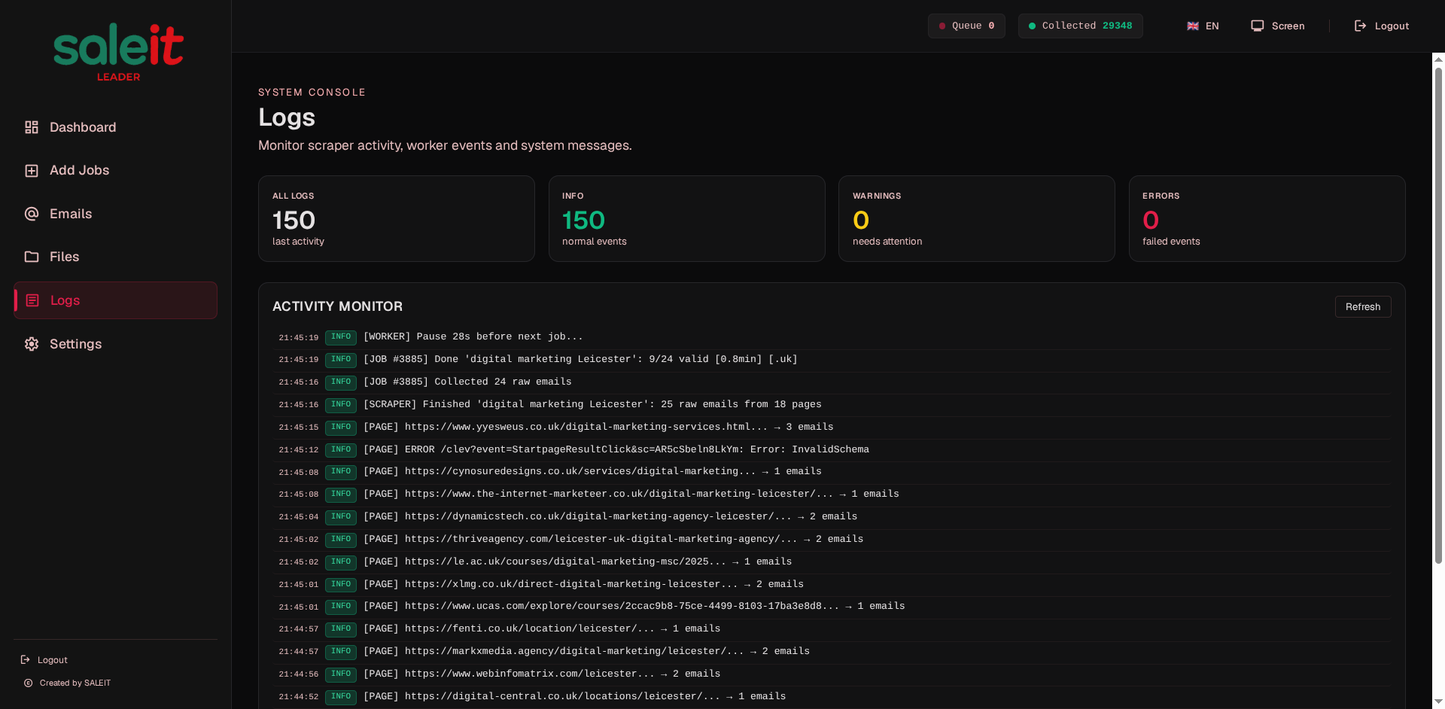
Task: Open the Dashboard menu item
Action: pos(115,127)
